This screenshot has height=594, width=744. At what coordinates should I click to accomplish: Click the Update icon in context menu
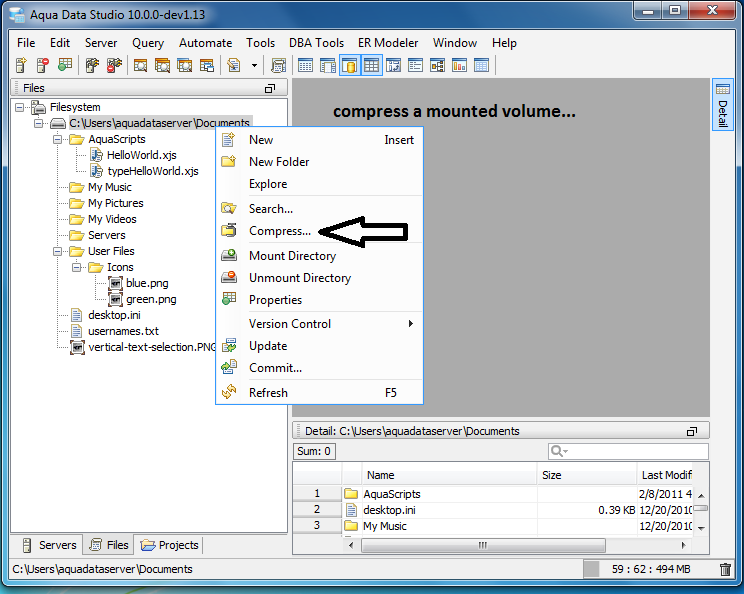click(x=229, y=345)
